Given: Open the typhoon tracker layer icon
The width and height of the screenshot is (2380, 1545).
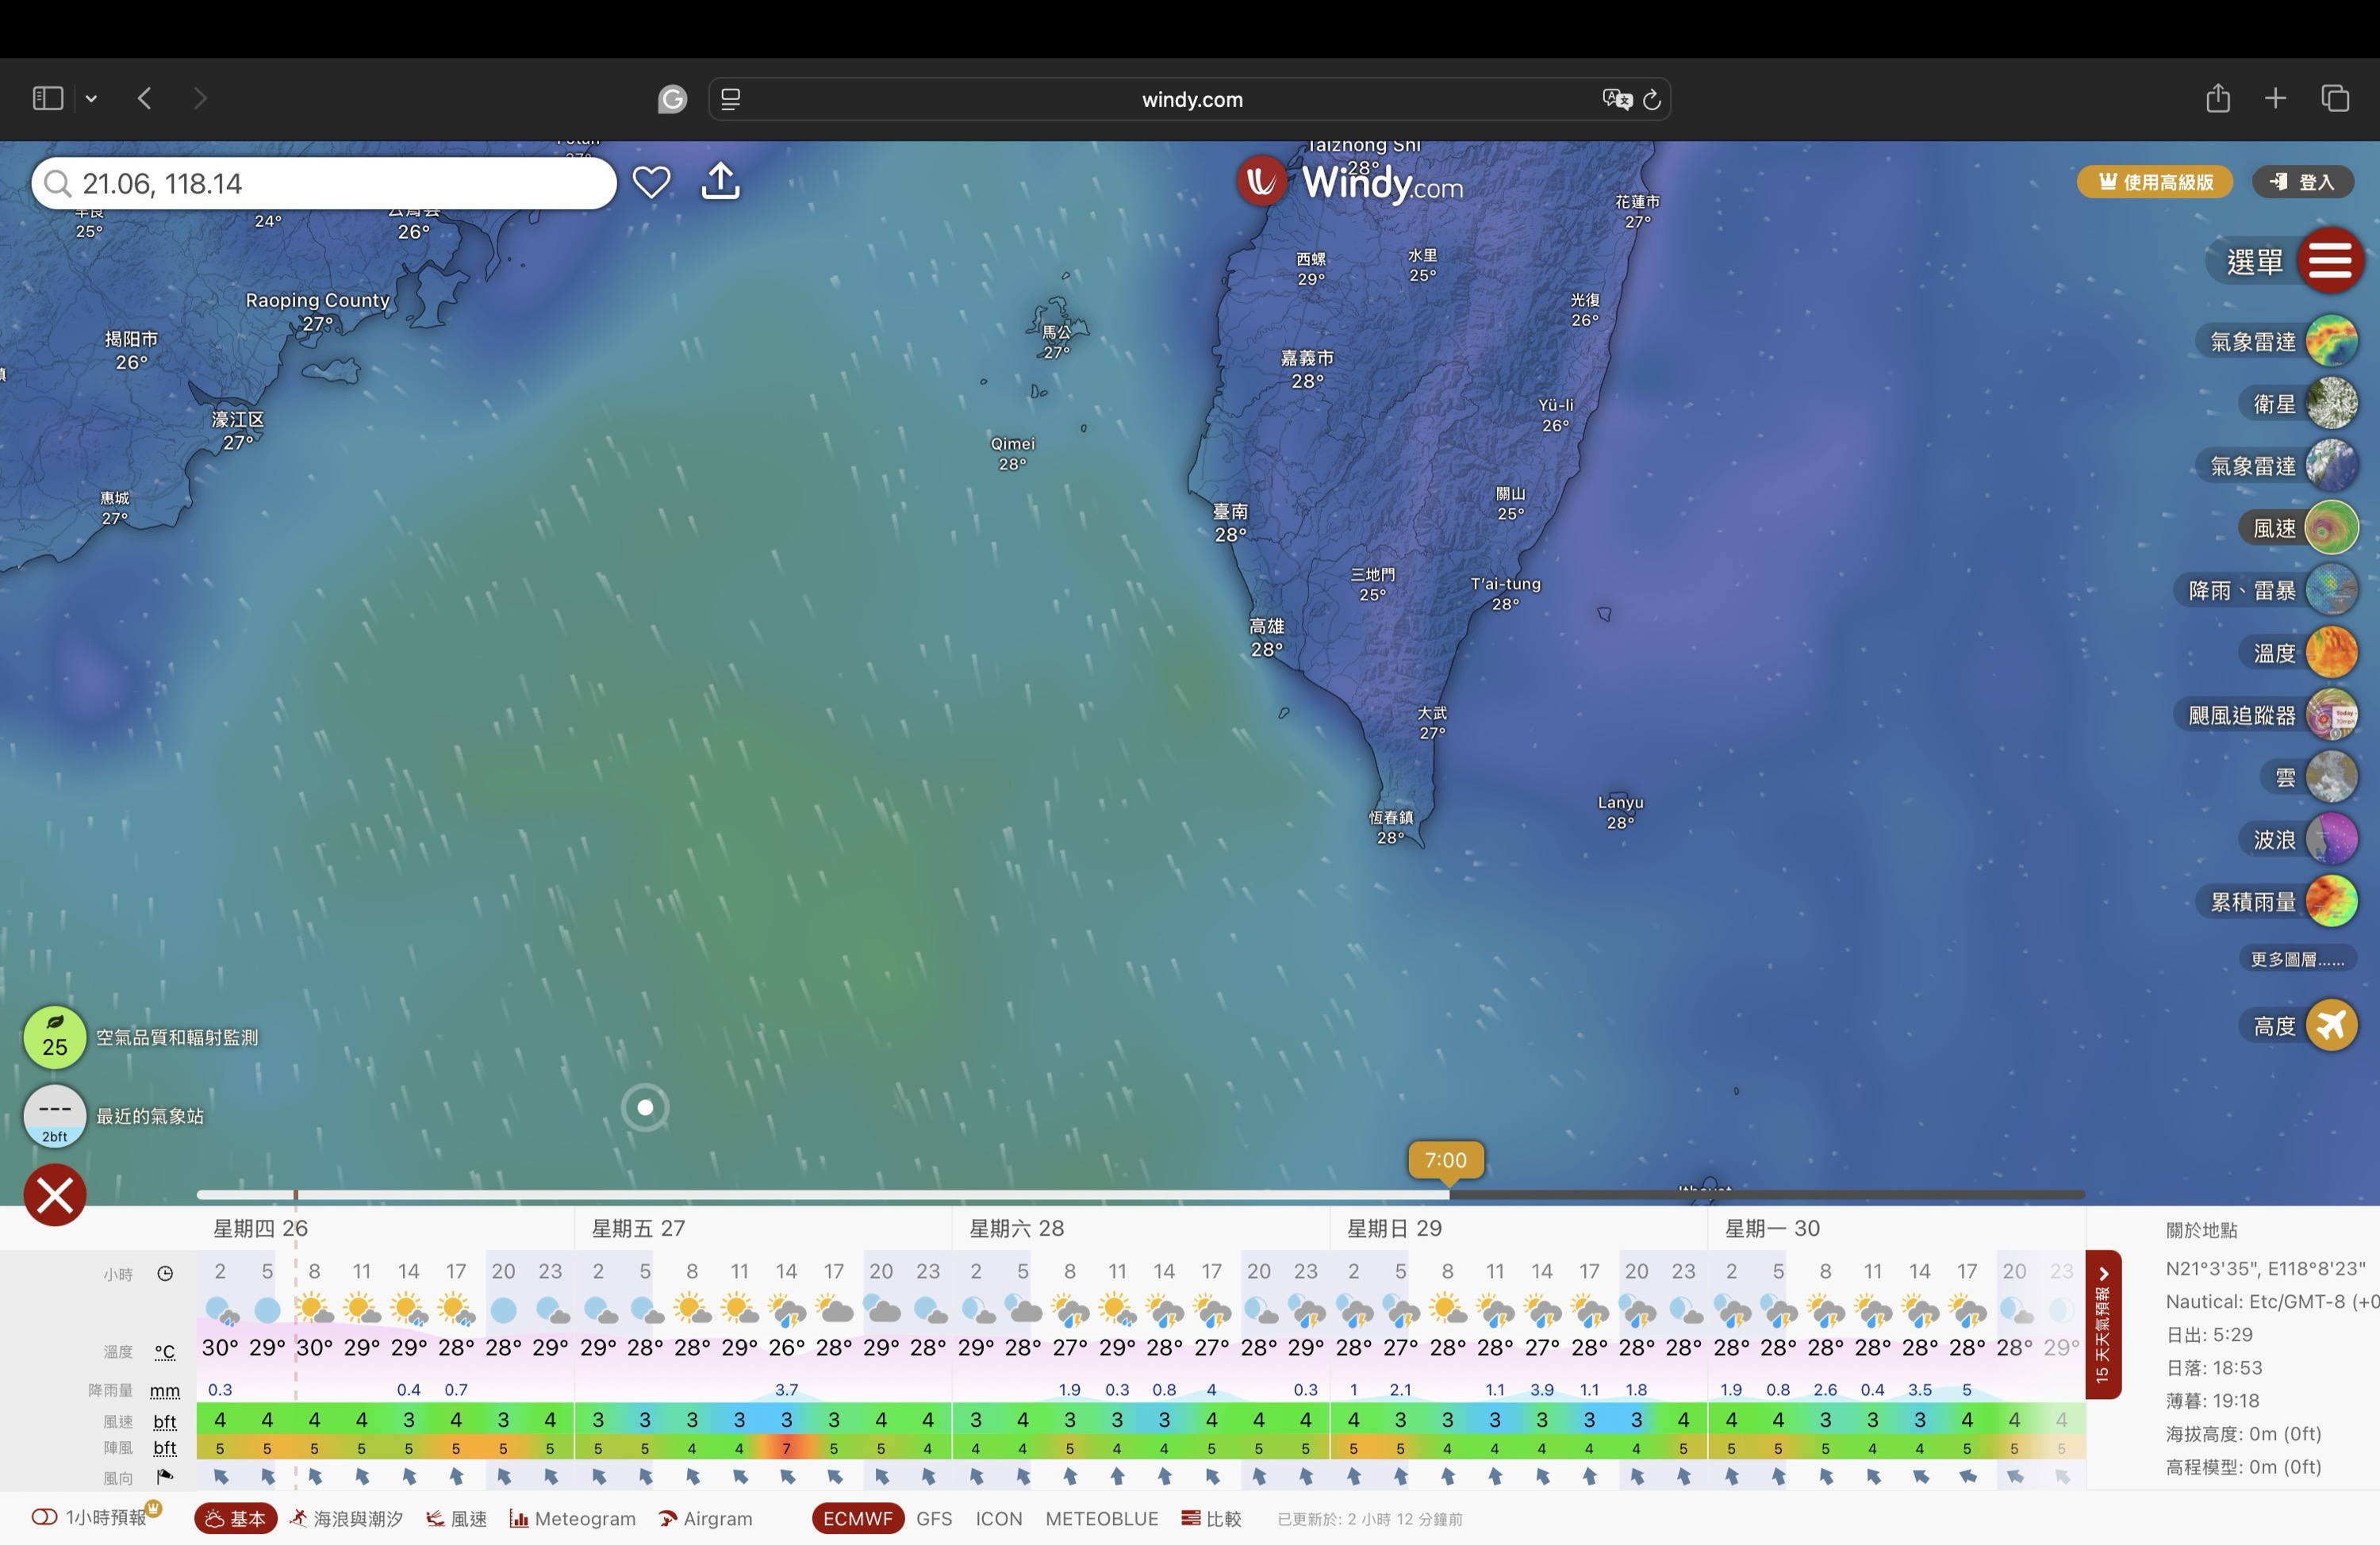Looking at the screenshot, I should click(2331, 715).
